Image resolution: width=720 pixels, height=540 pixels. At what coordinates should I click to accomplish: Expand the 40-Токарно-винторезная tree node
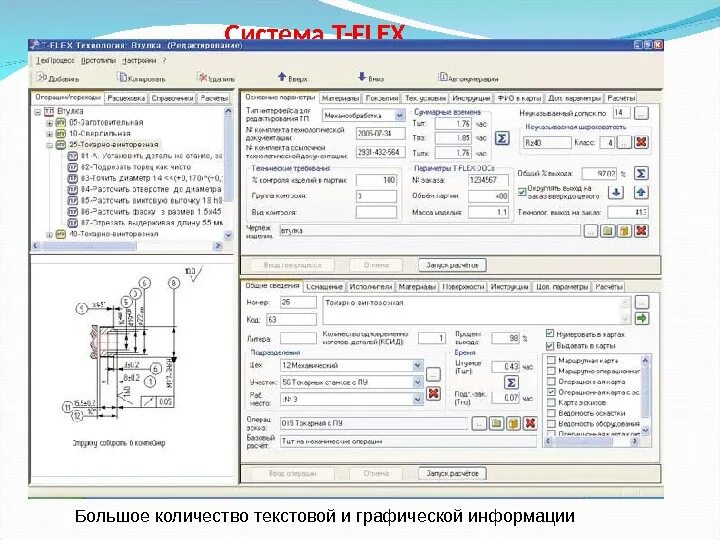[50, 235]
